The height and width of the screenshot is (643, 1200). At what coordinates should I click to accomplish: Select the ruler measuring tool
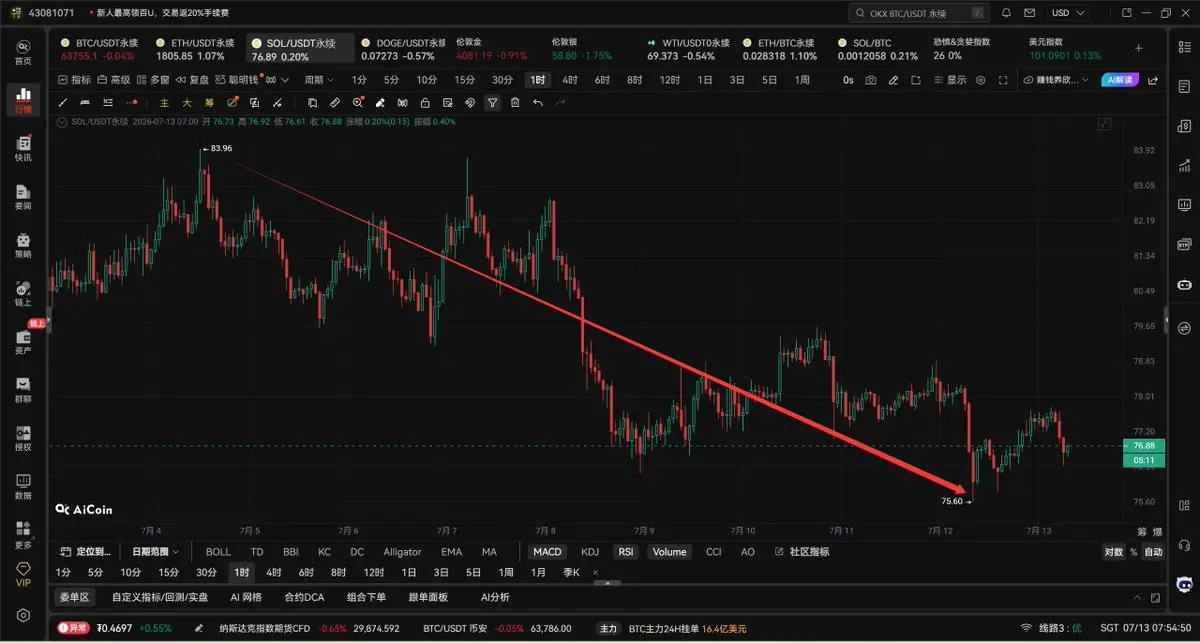coord(334,102)
